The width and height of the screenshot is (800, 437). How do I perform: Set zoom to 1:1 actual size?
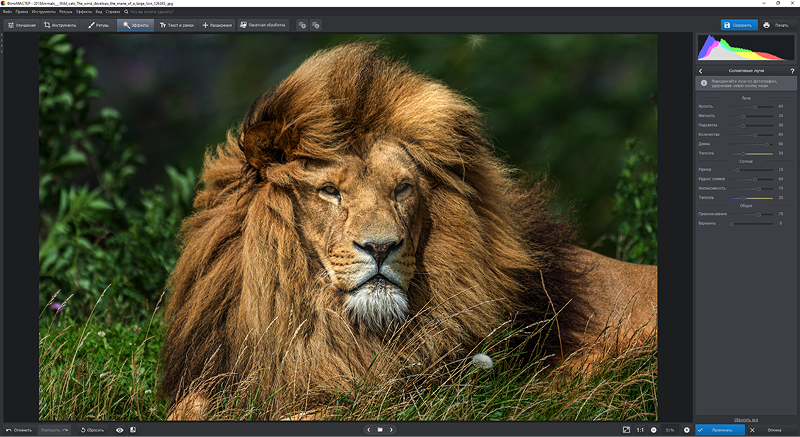[x=640, y=430]
